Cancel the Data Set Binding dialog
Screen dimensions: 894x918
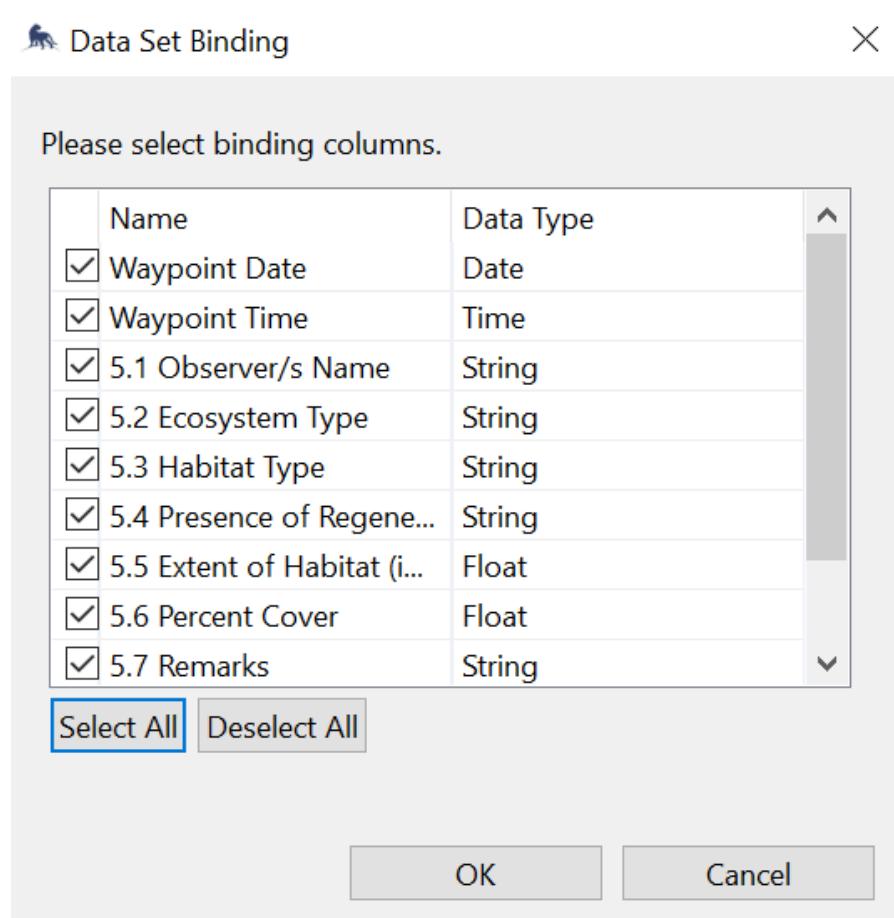click(748, 875)
